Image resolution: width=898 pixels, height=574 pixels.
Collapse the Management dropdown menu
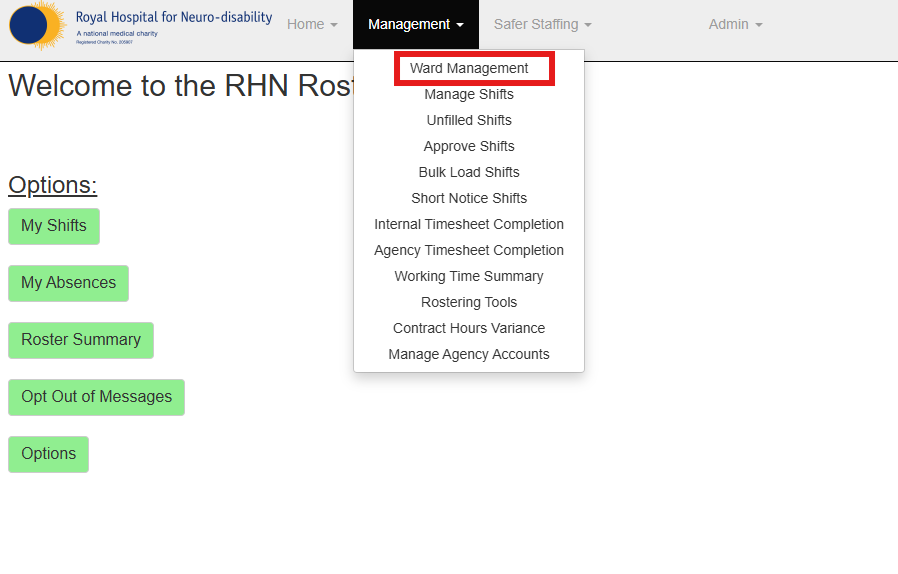[x=416, y=24]
